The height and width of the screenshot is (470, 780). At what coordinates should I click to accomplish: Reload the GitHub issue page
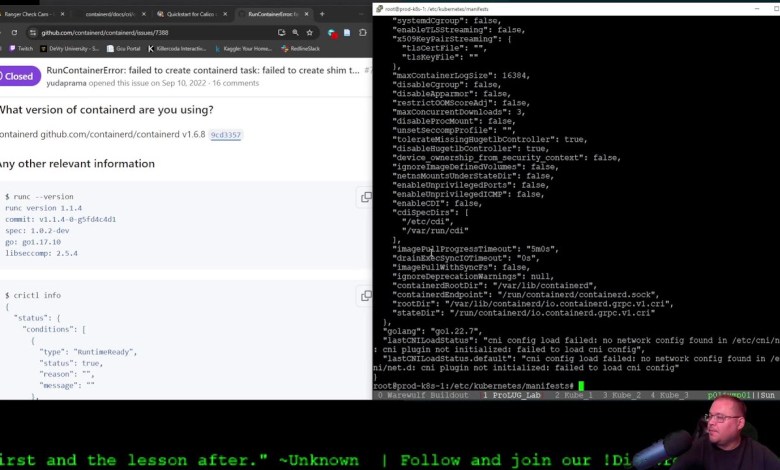click(14, 32)
